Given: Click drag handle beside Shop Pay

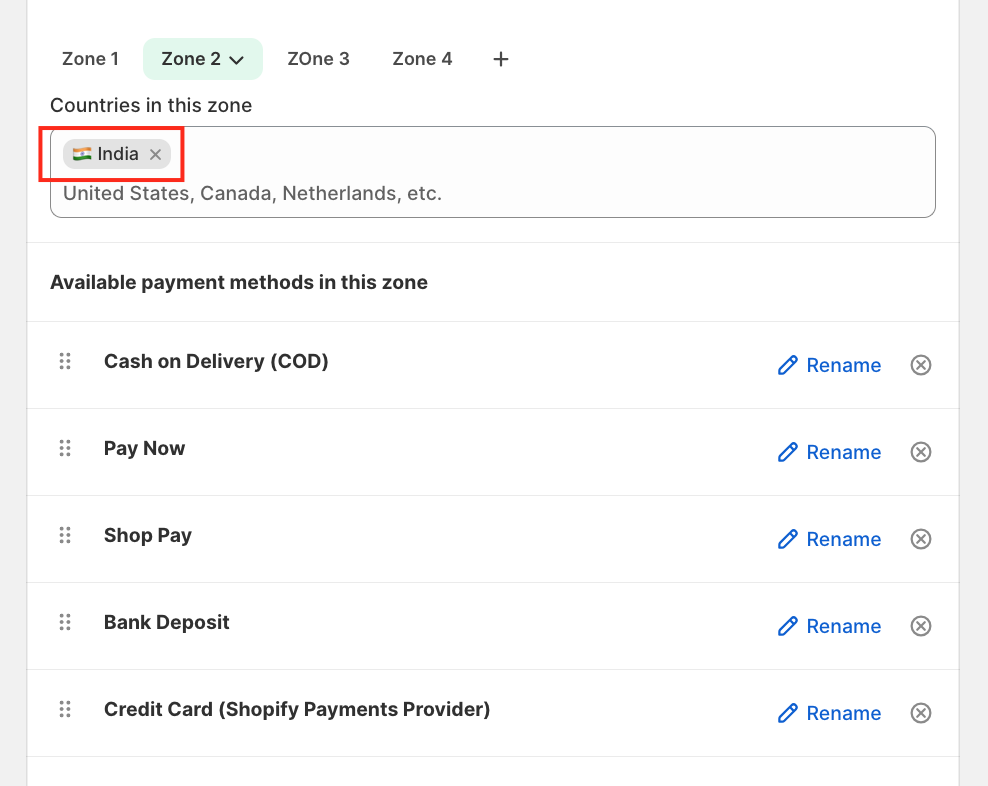Looking at the screenshot, I should (x=65, y=535).
